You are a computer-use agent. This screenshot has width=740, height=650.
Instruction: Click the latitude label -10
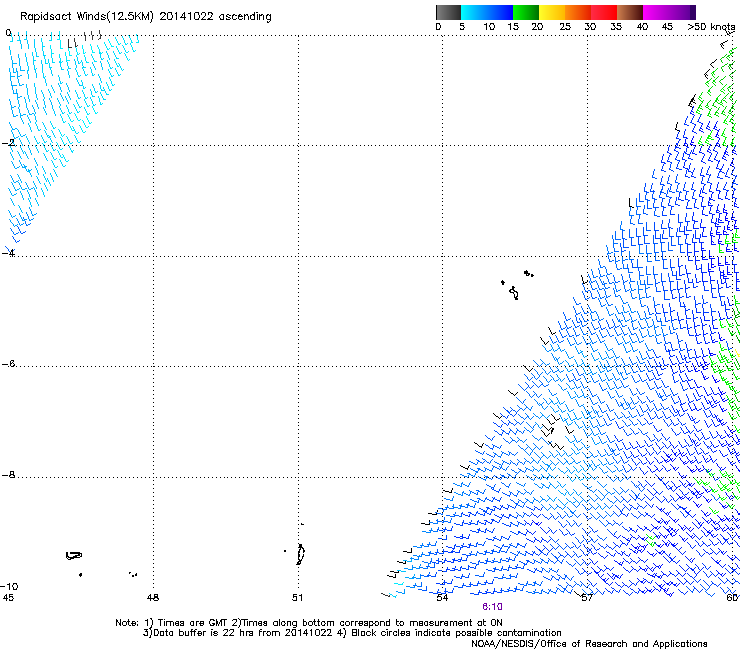(x=9, y=586)
